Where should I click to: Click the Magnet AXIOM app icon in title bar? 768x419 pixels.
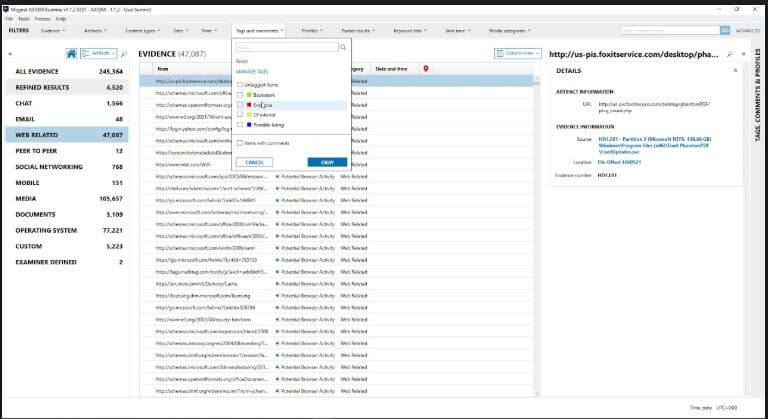coord(6,9)
